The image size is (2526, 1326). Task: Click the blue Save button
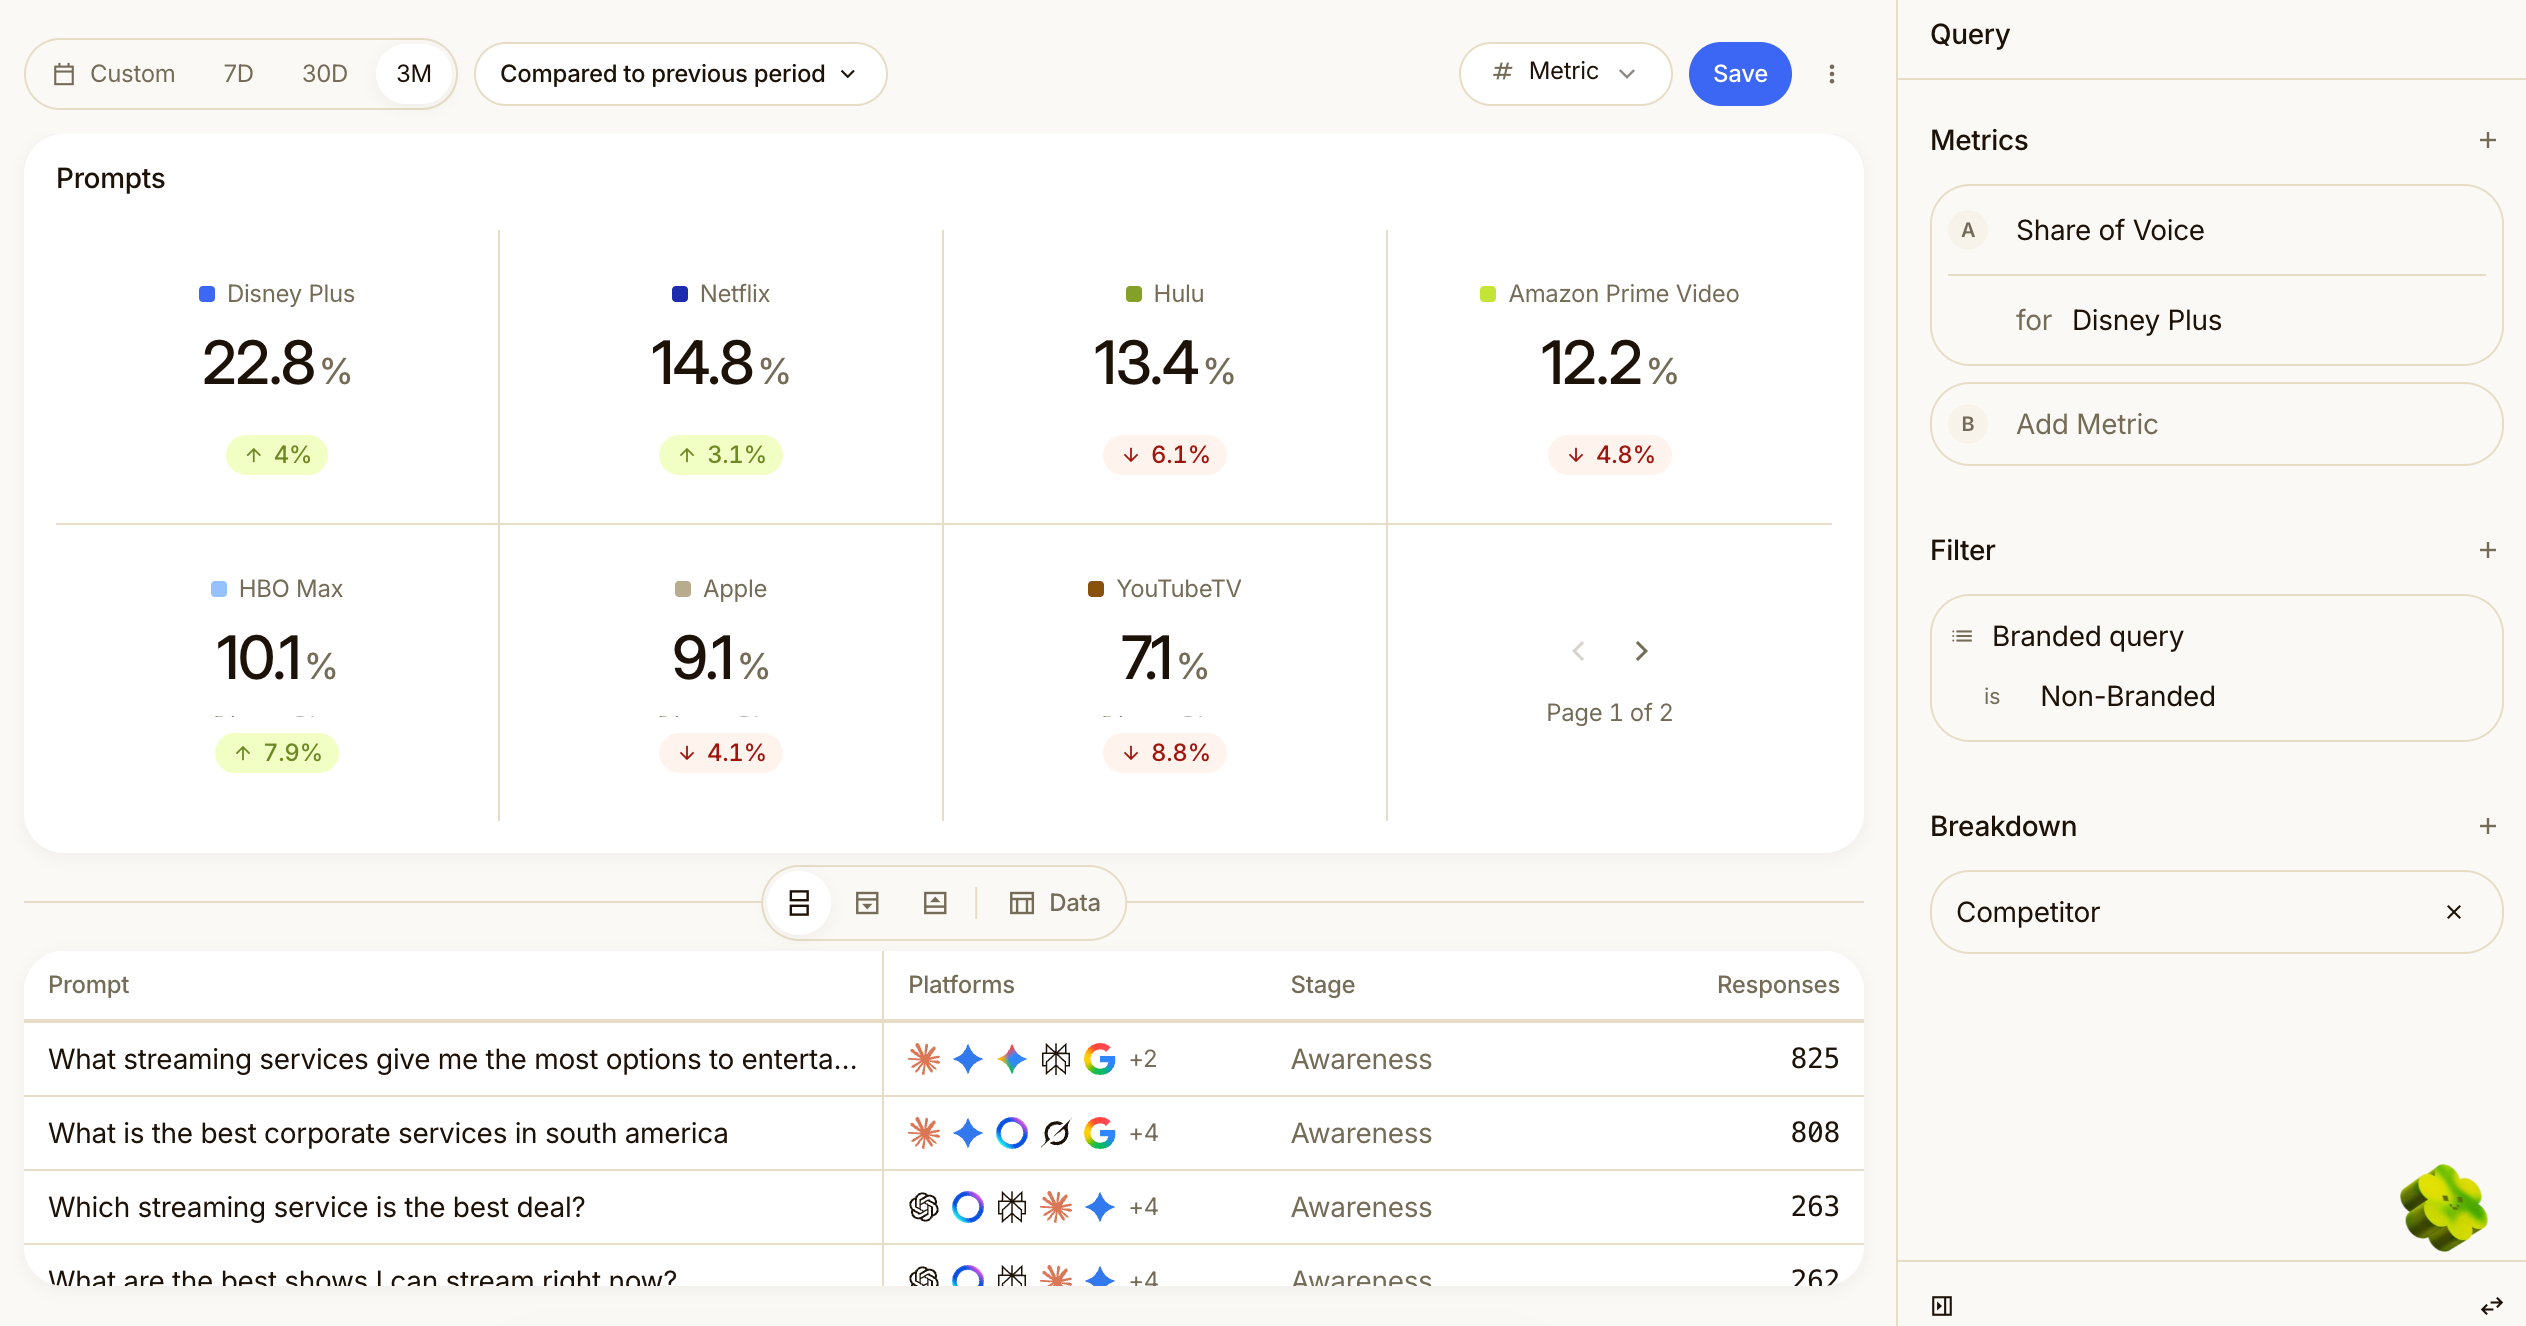tap(1740, 74)
